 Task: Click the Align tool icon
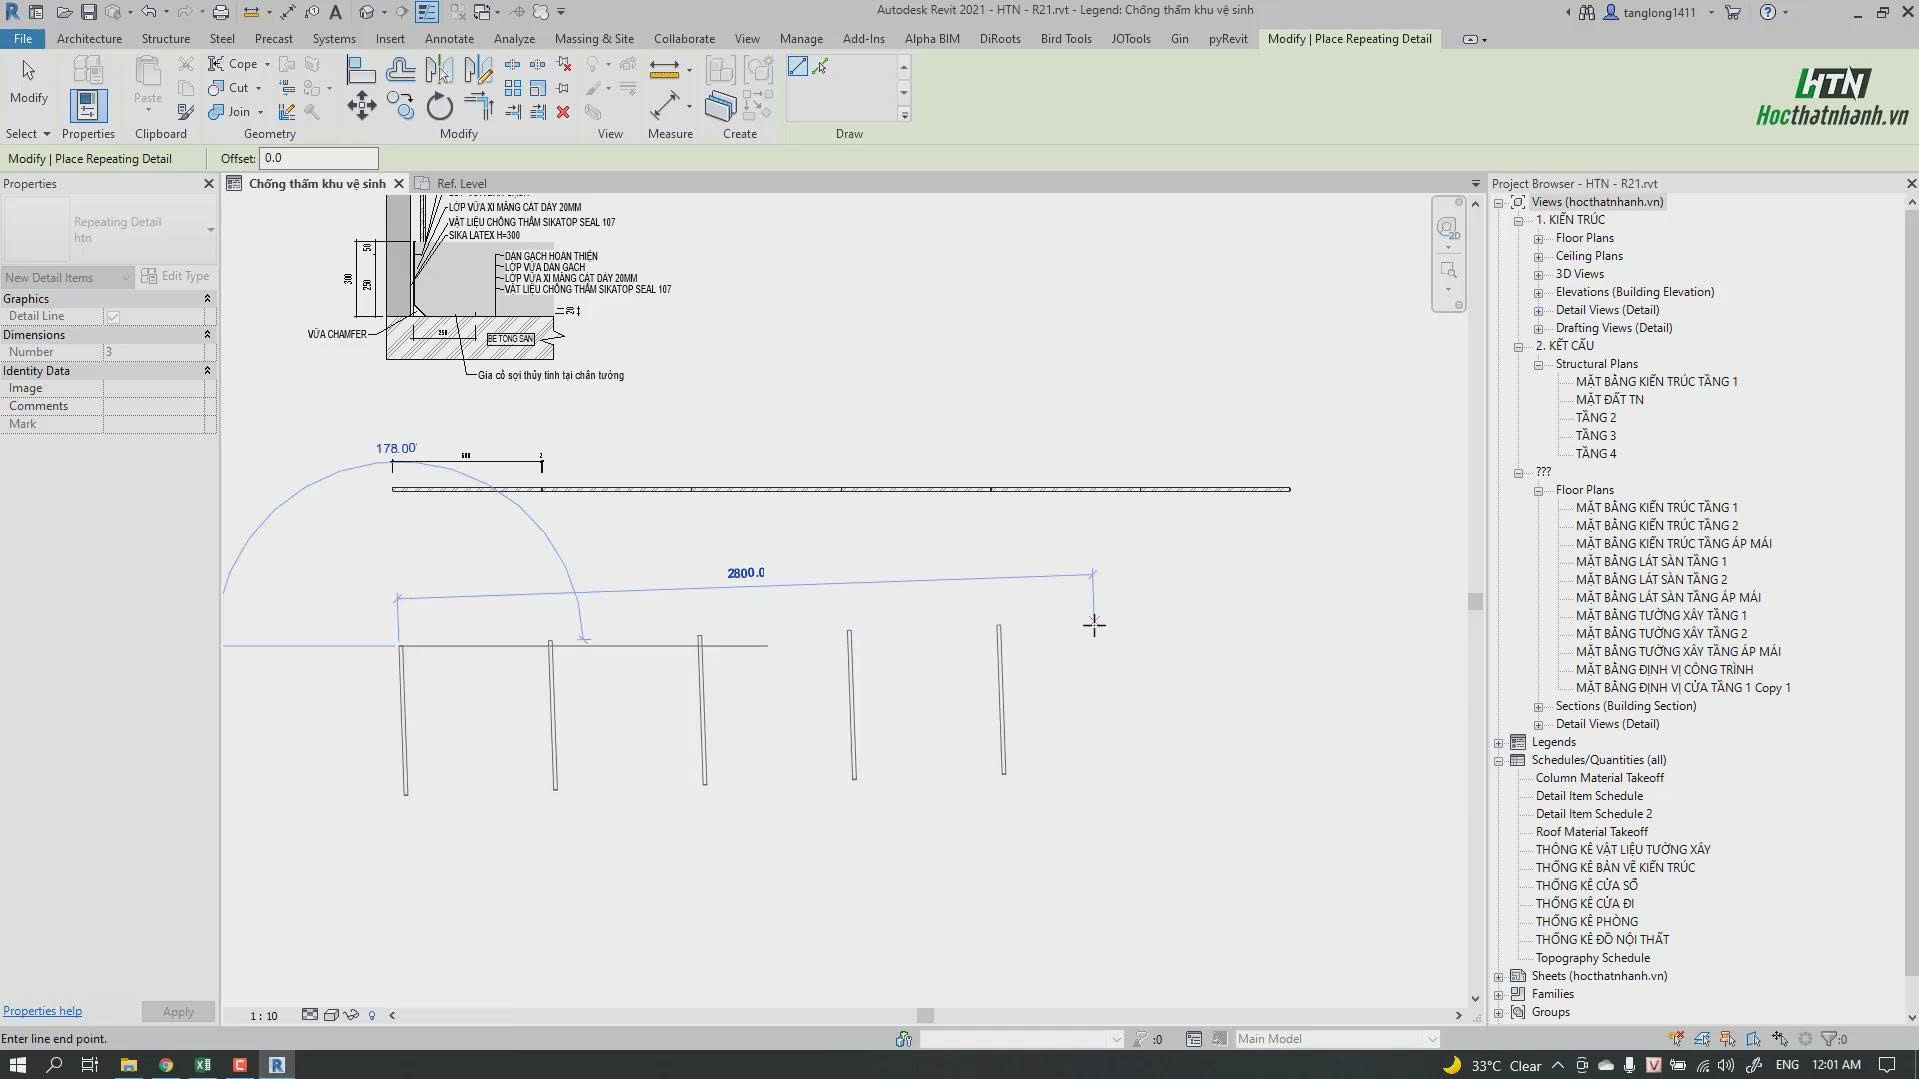pyautogui.click(x=360, y=69)
